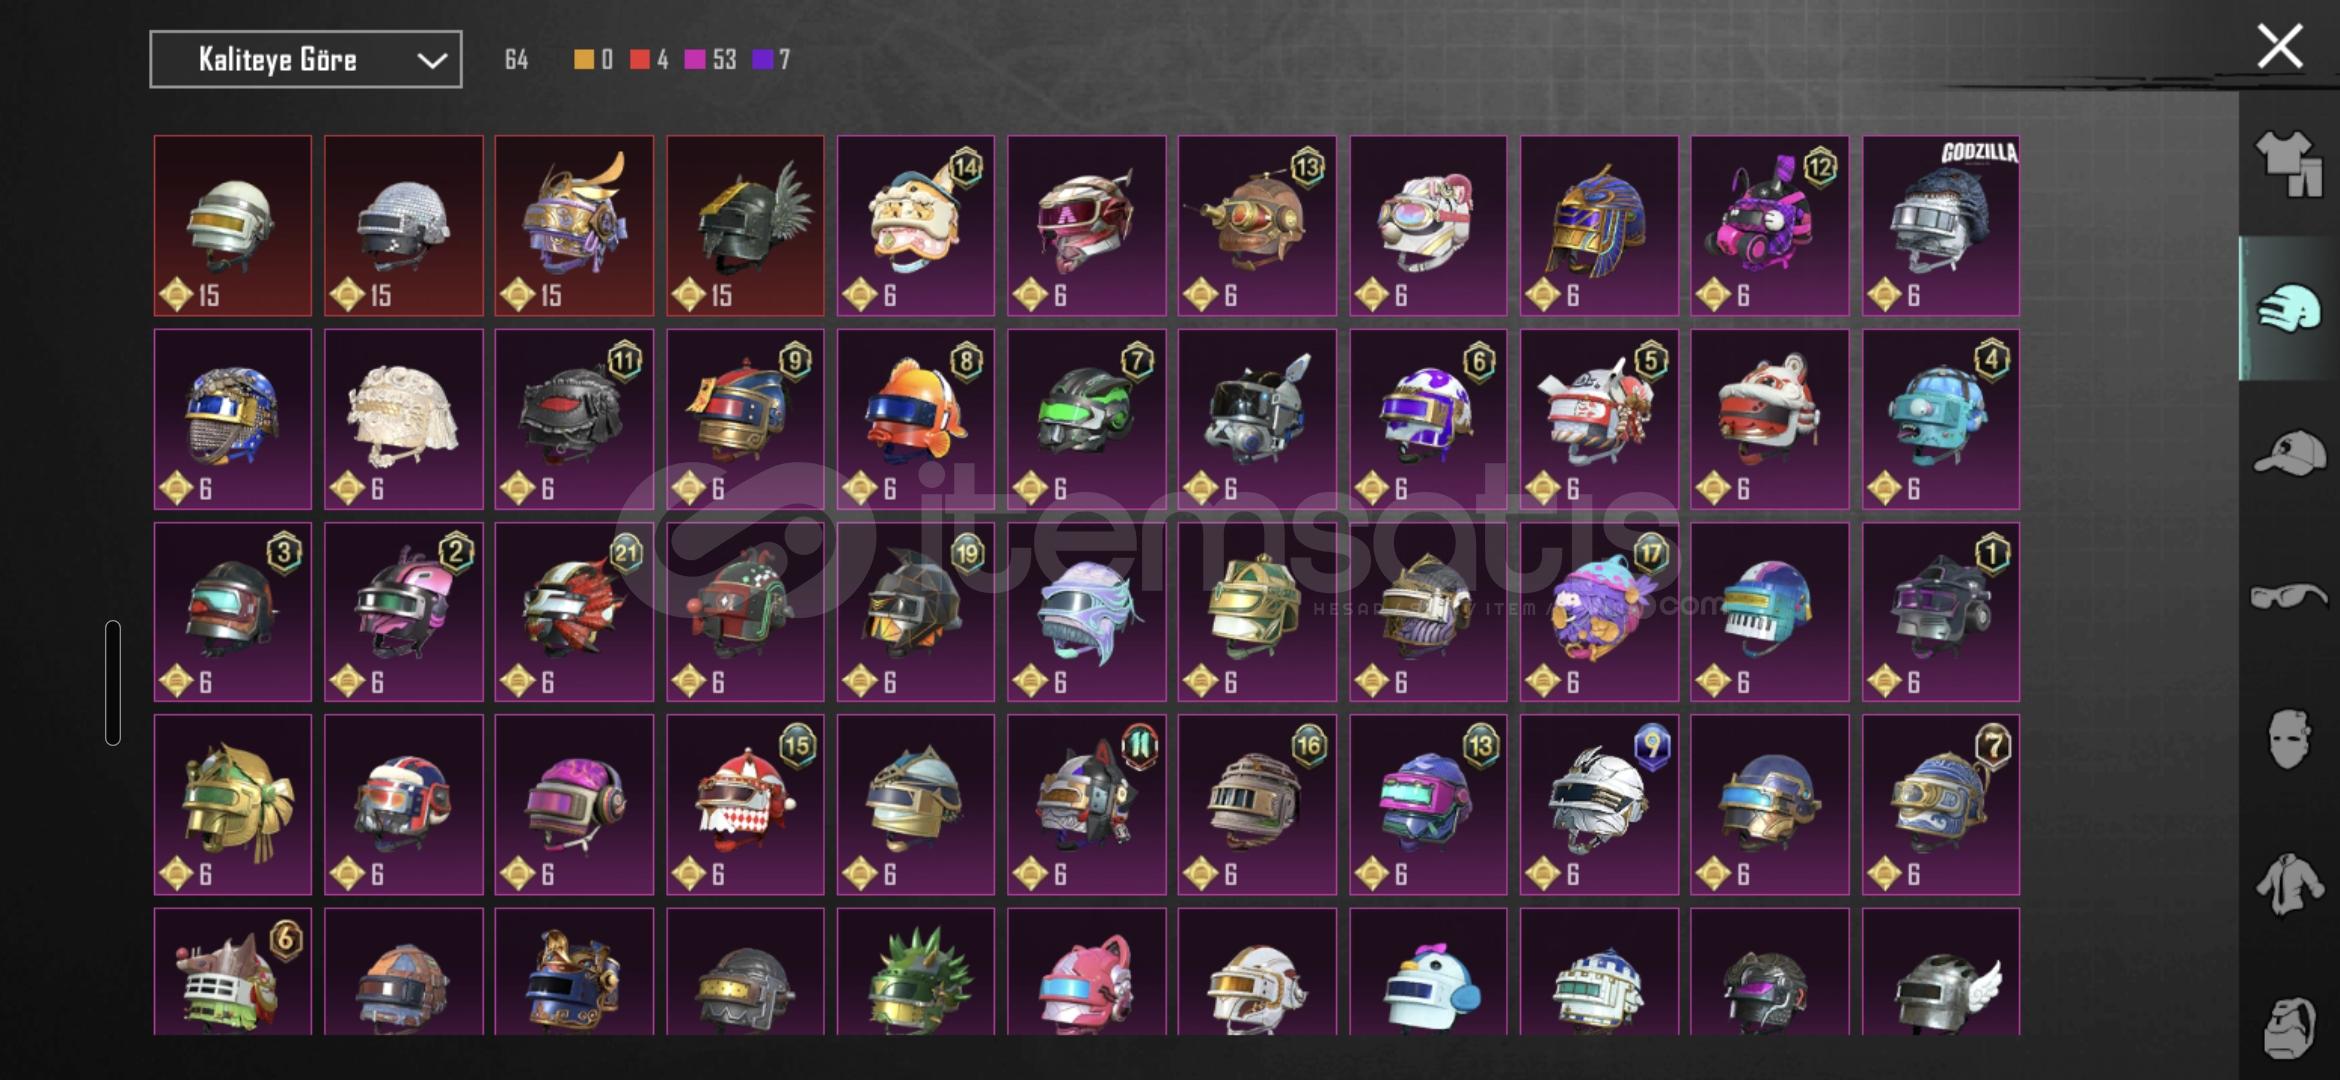This screenshot has width=2340, height=1080.
Task: Click the vertical scrollbar handle
Action: pos(113,683)
